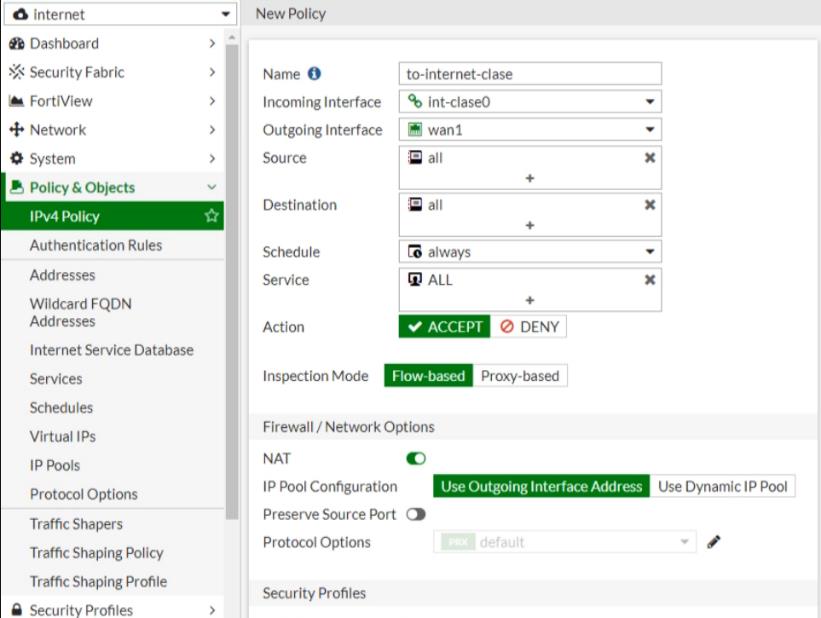Click the Security Profiles lock icon
The width and height of the screenshot is (821, 618).
(x=17, y=610)
